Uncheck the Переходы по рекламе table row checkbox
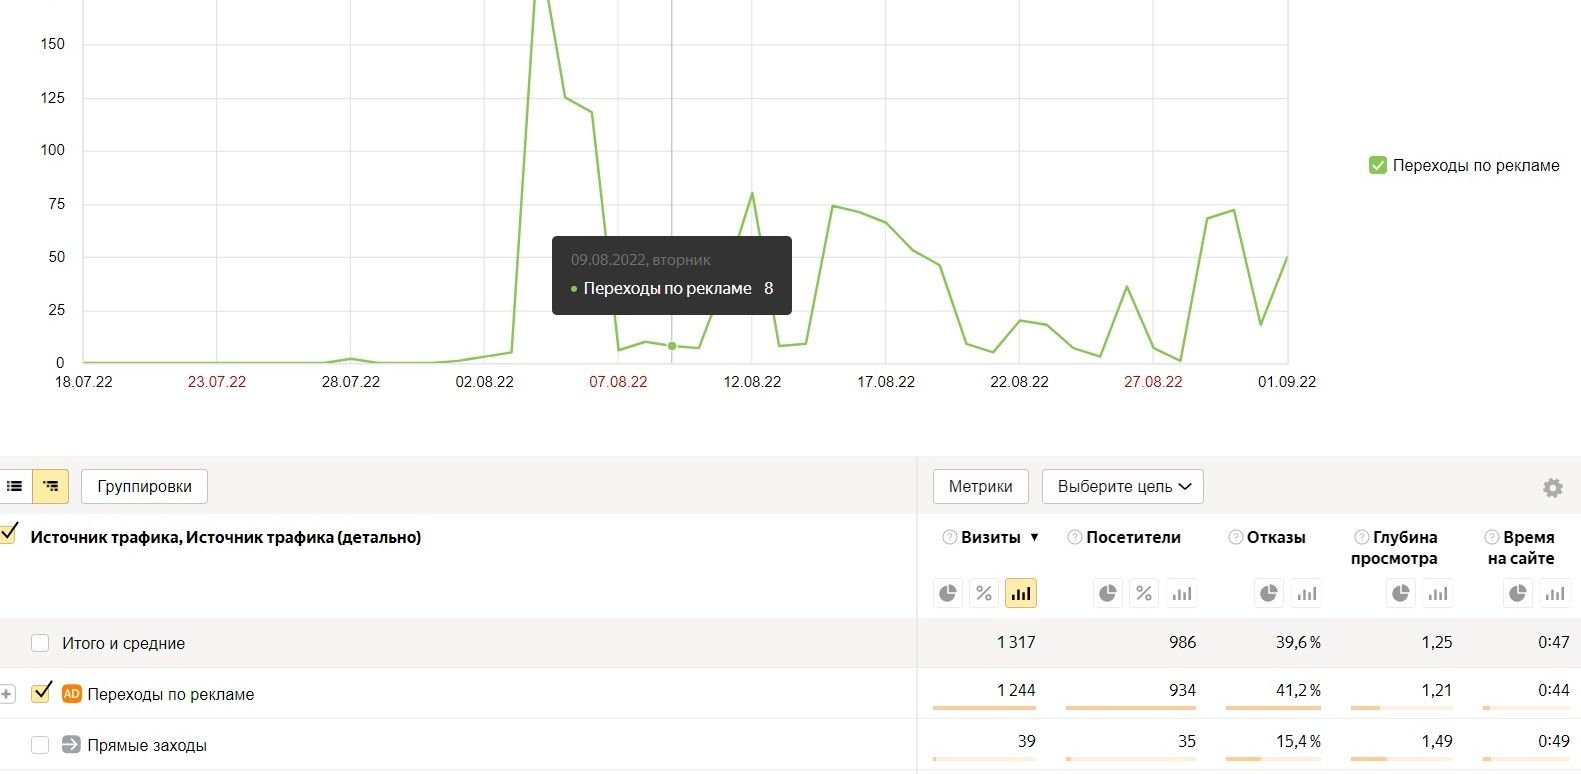 (41, 692)
